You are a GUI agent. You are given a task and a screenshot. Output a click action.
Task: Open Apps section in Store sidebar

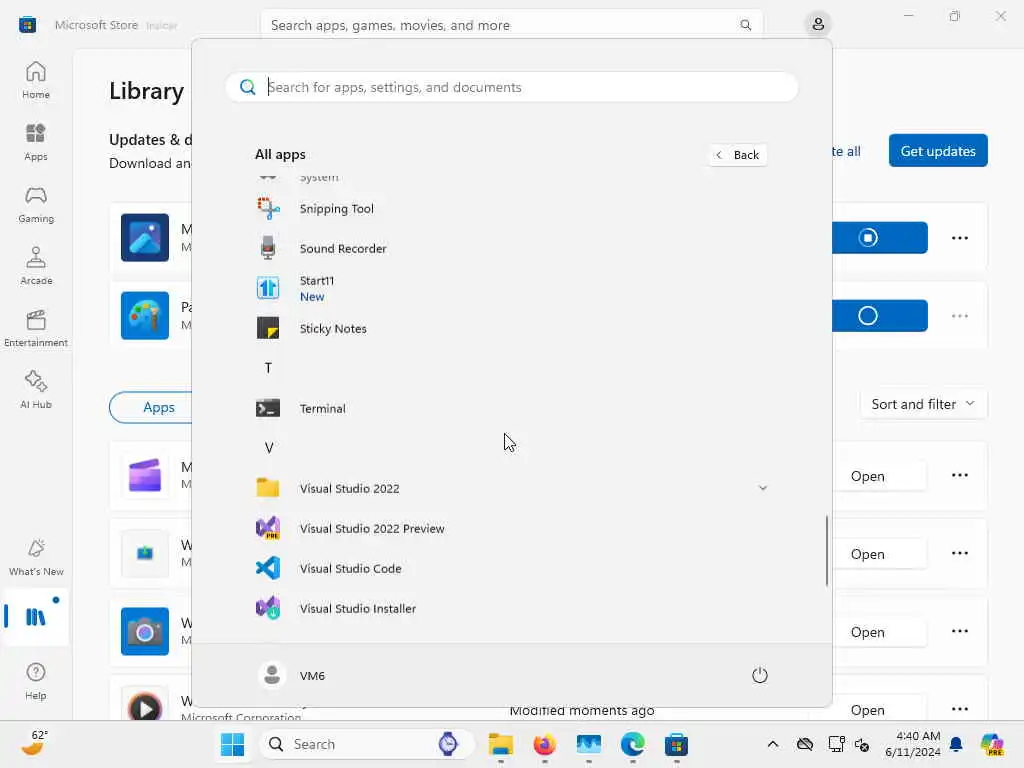click(36, 142)
